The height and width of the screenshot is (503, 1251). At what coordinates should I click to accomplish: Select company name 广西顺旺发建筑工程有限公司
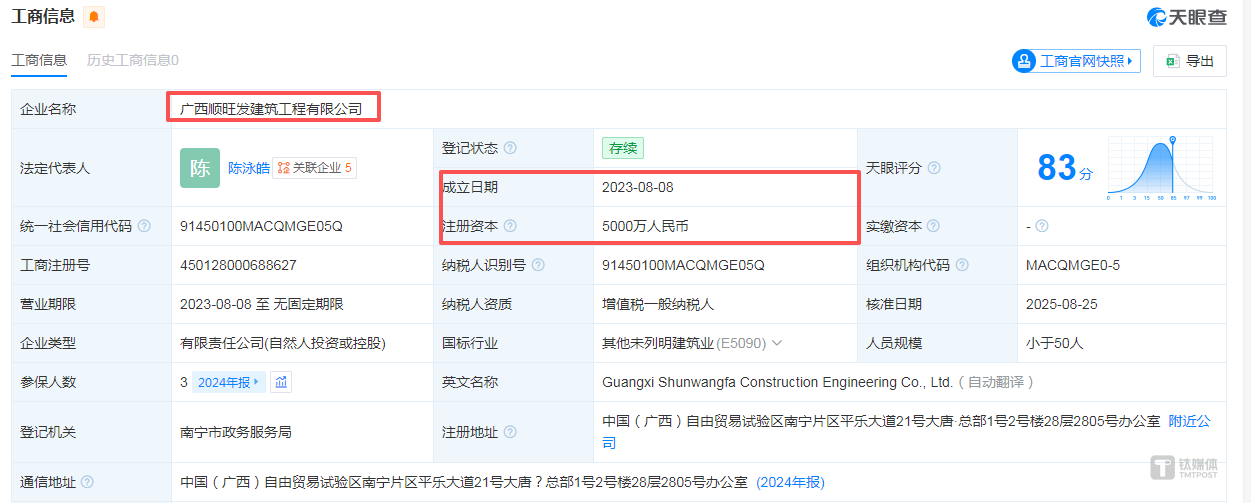[271, 108]
